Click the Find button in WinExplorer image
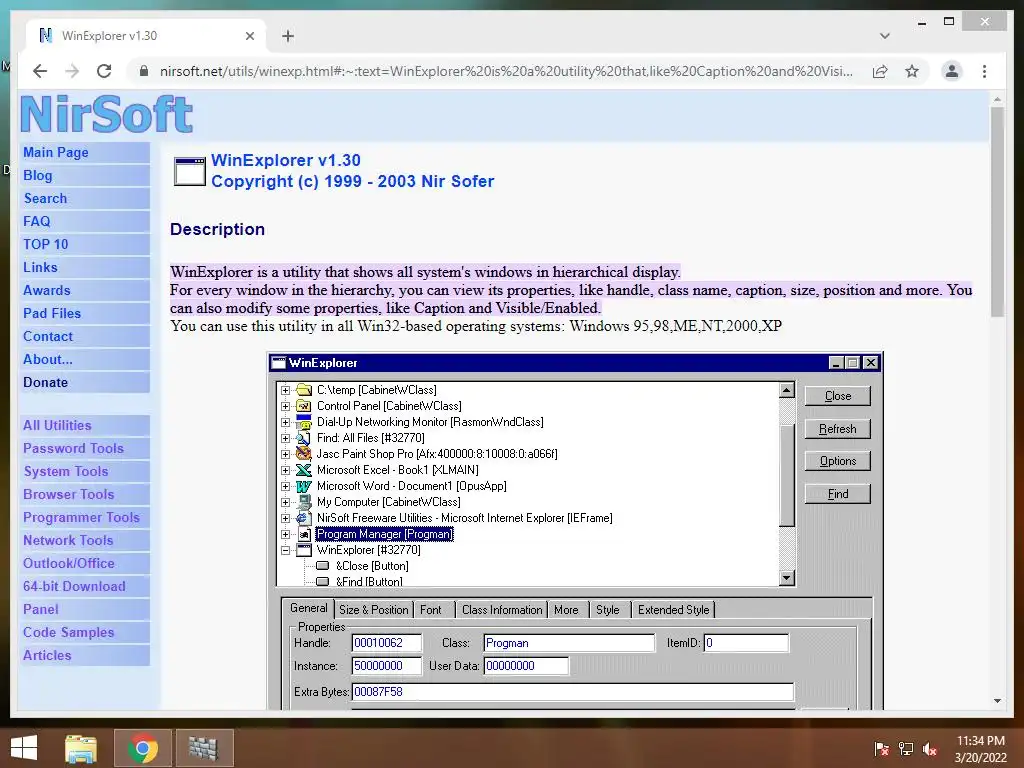Screen dimensions: 1024x768 (x=838, y=494)
